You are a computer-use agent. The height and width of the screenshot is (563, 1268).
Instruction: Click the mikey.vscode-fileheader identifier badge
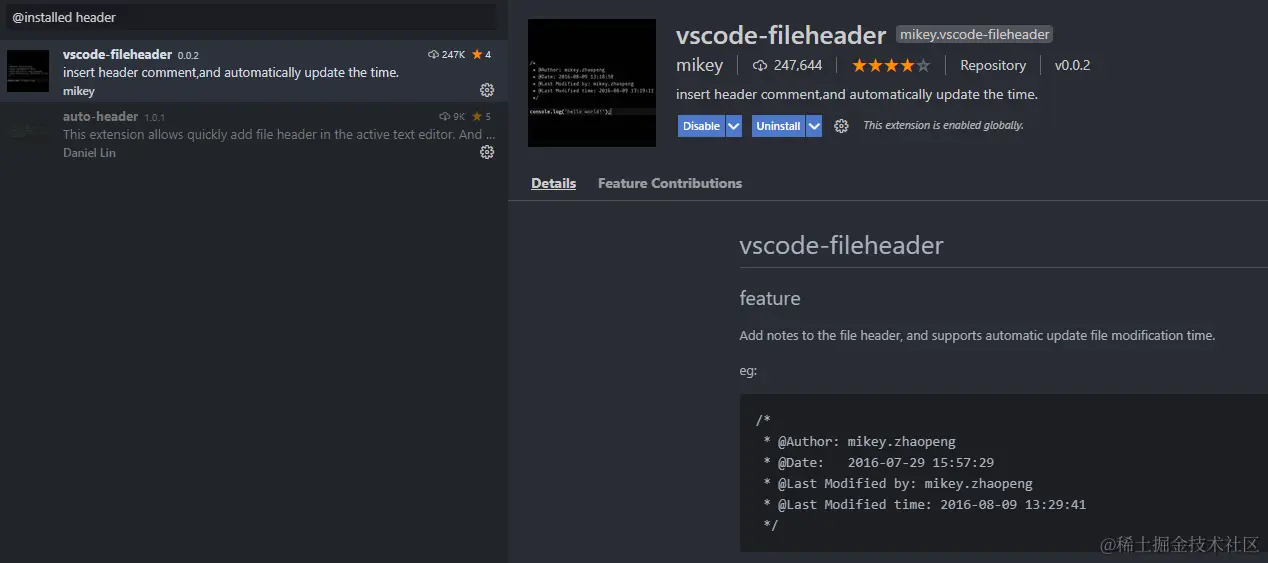tap(975, 34)
